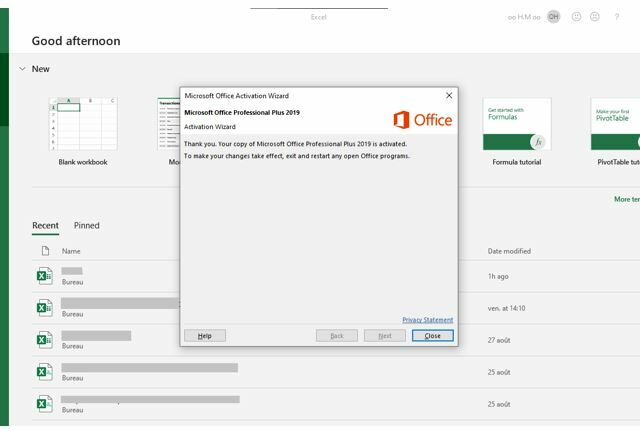Open the Formula tutorial template
Viewport: 640px width, 431px height.
[x=516, y=130]
